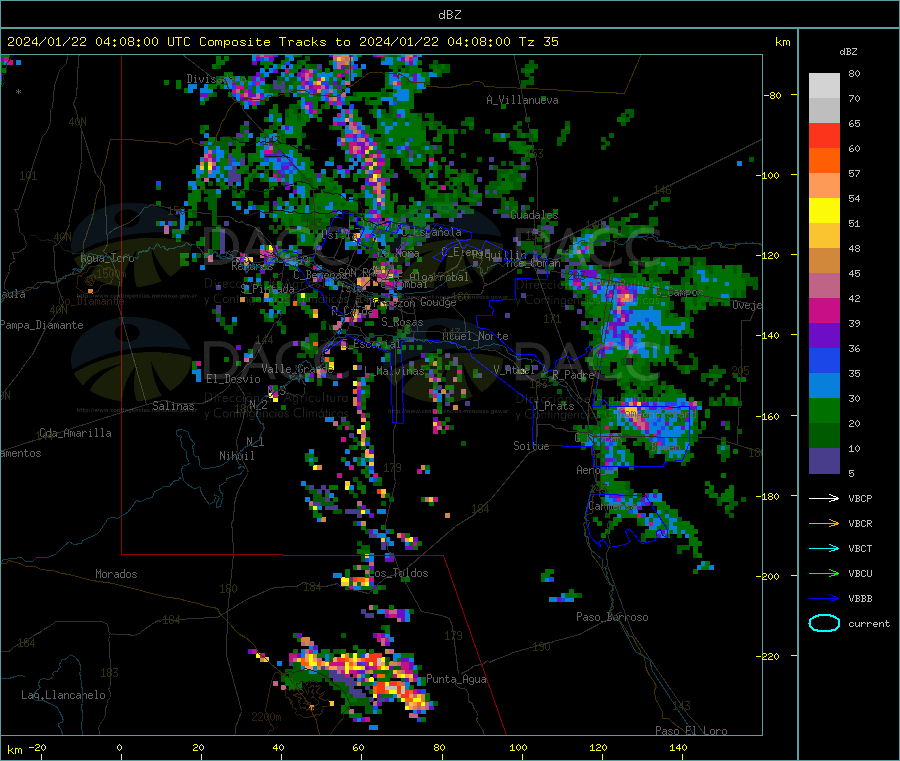
Task: Click the 'VBCU' legend label
Action: [860, 573]
